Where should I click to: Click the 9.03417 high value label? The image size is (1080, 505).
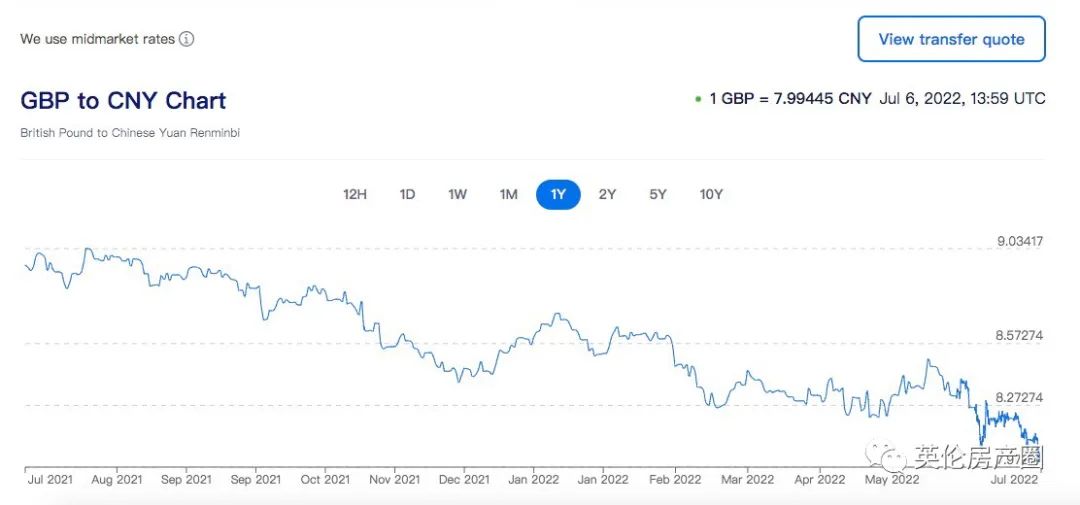click(x=1019, y=241)
